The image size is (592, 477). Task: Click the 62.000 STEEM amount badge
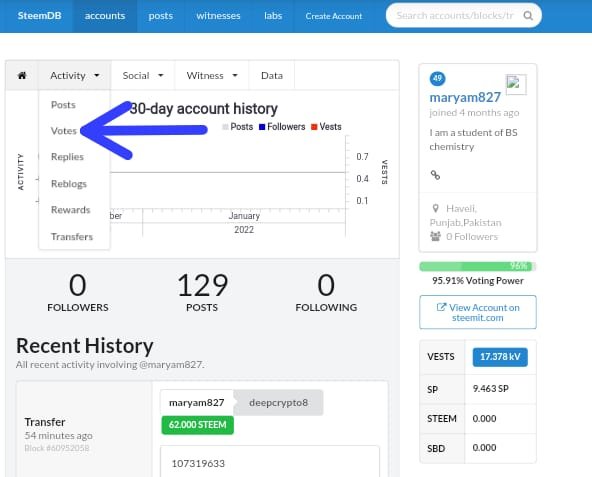pos(197,425)
